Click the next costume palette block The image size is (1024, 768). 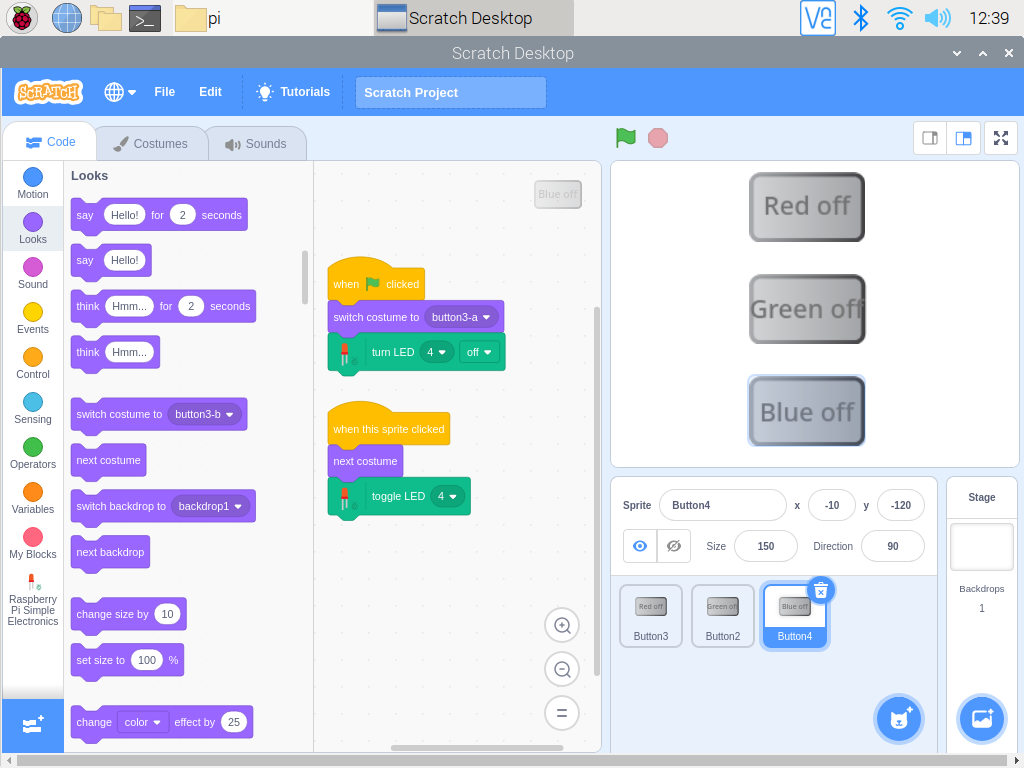click(108, 461)
